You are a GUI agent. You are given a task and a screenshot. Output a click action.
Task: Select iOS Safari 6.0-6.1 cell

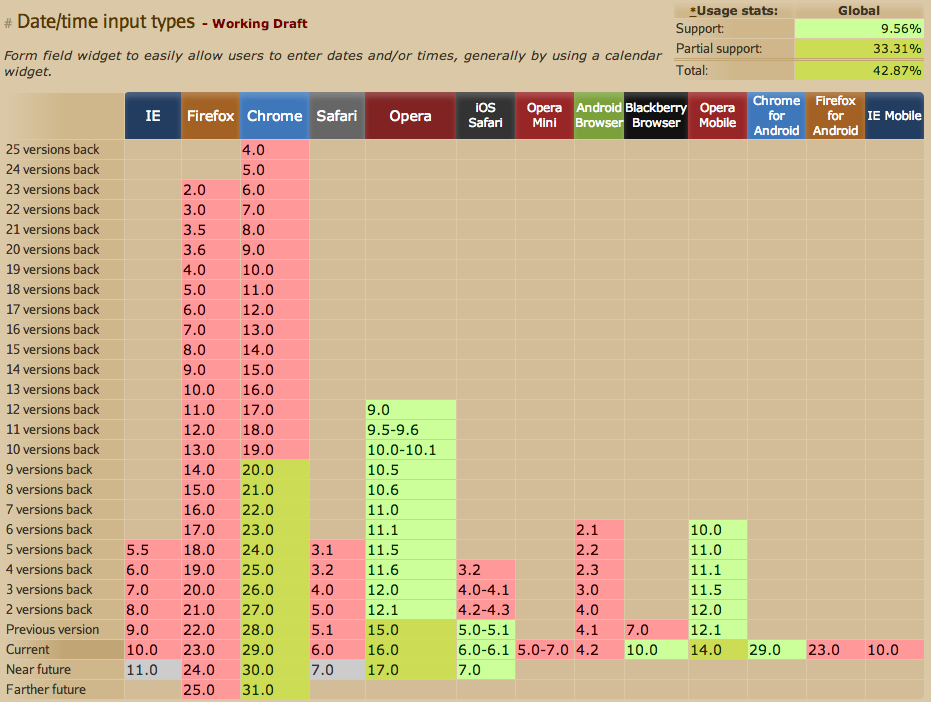click(x=486, y=650)
